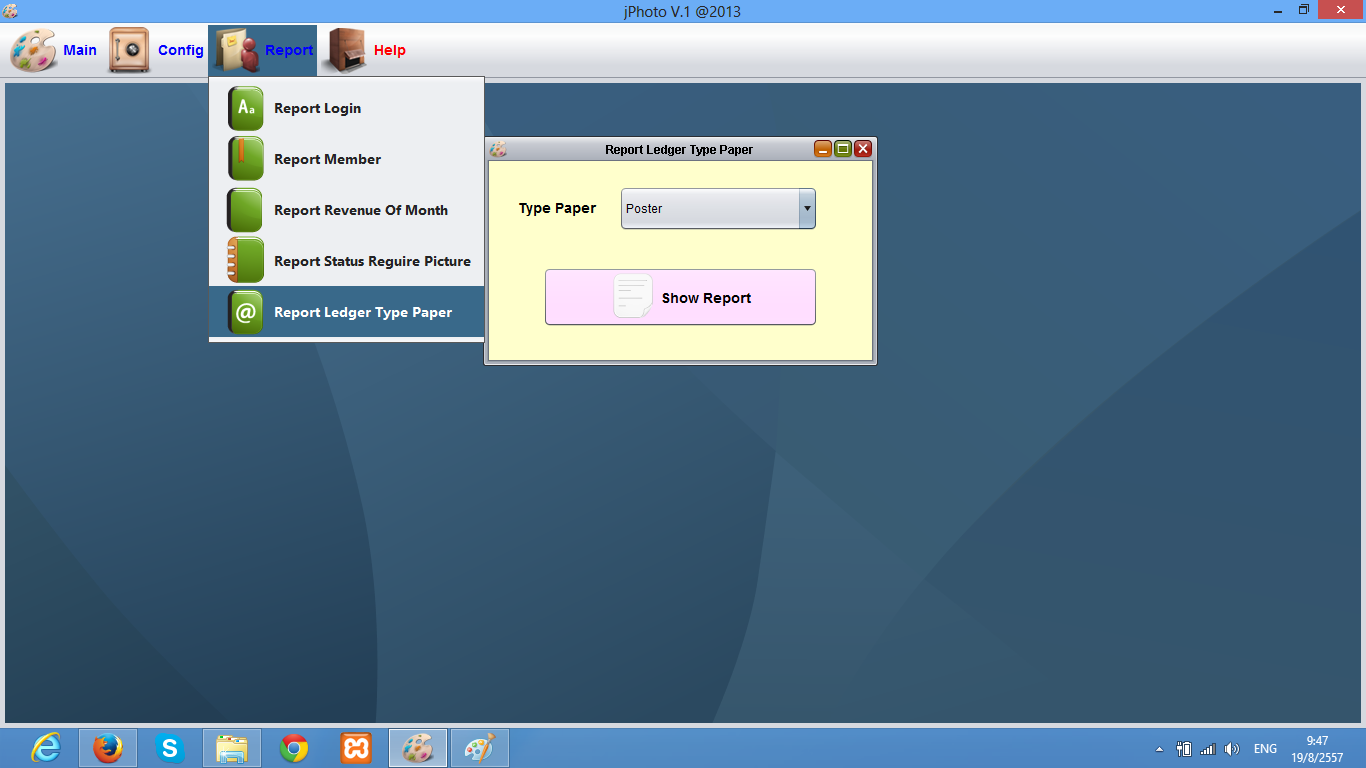1366x768 pixels.
Task: Click the network signal tray icon
Action: pyautogui.click(x=1208, y=748)
